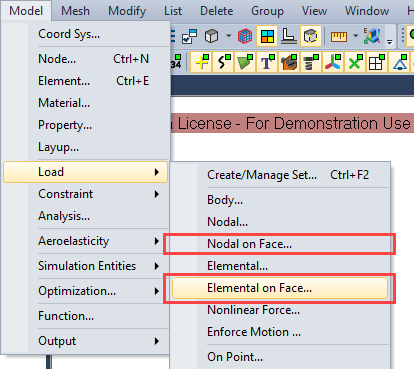
Task: Click the colored contour results icon
Action: 372,36
